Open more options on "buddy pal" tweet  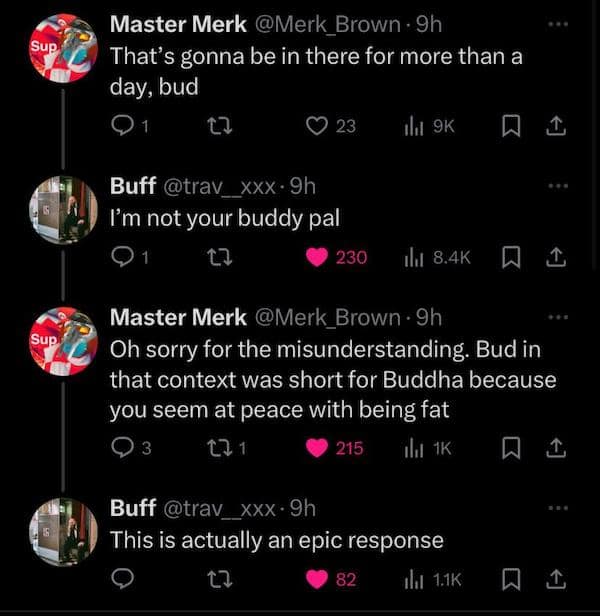(559, 185)
